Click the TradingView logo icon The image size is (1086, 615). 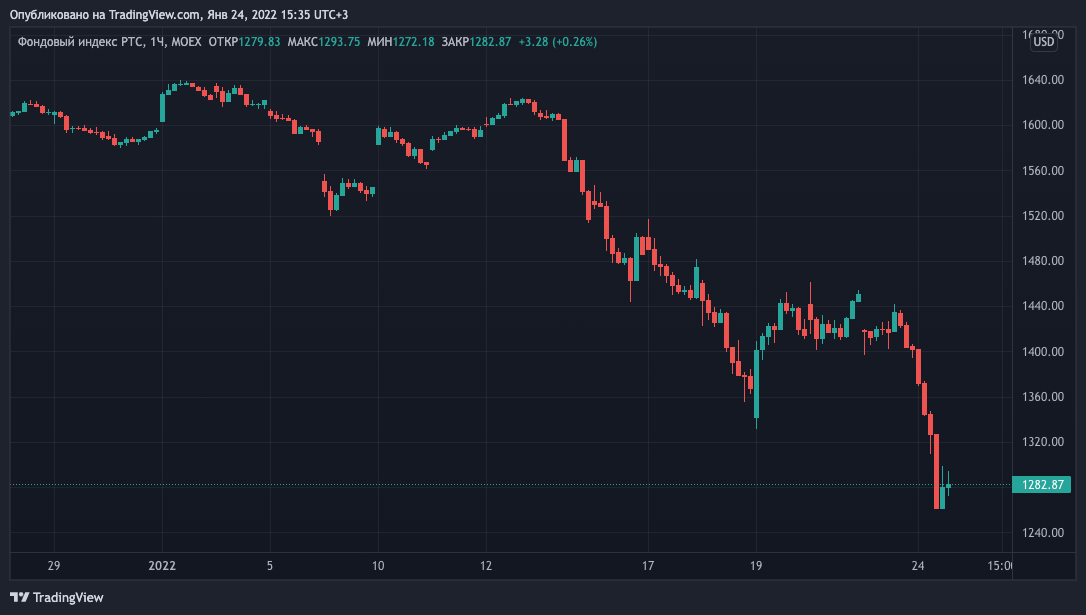click(21, 597)
